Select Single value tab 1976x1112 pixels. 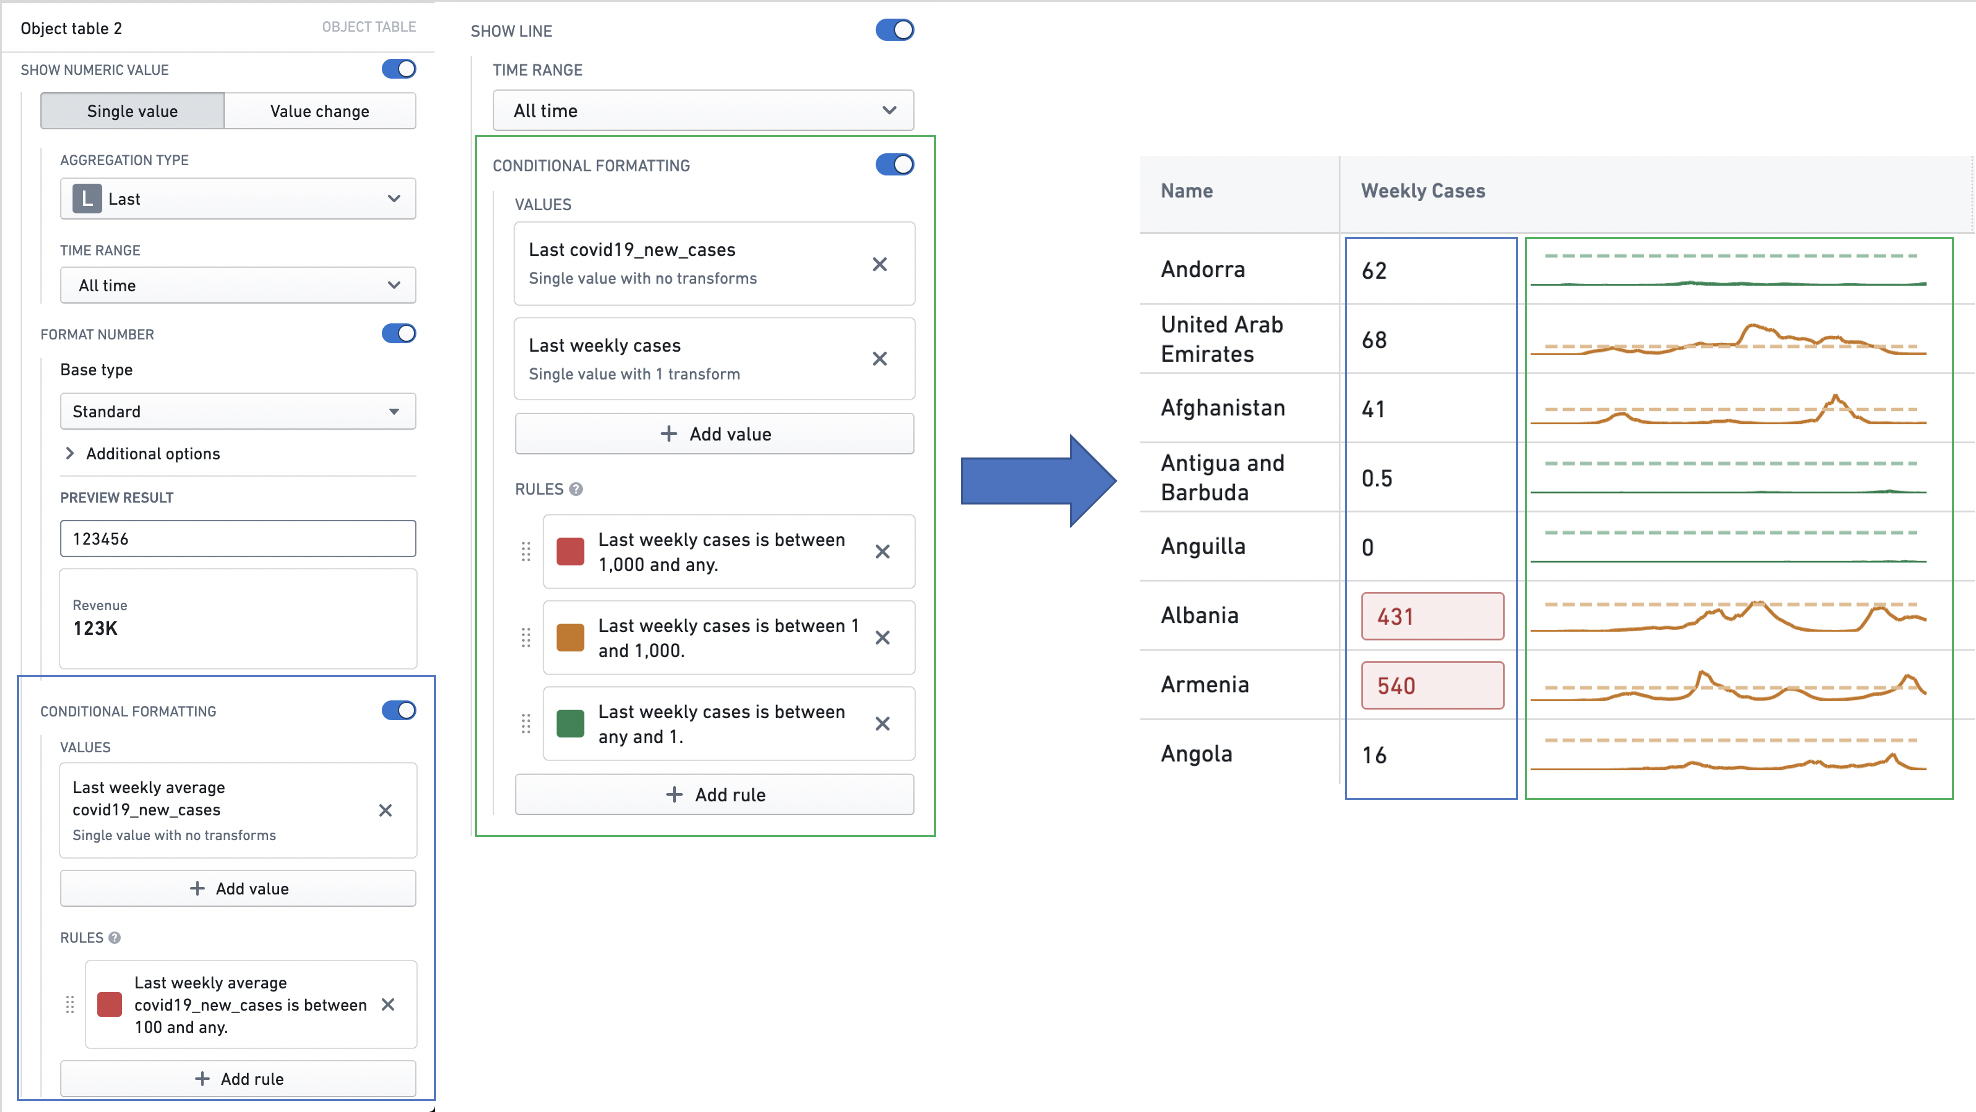tap(132, 111)
